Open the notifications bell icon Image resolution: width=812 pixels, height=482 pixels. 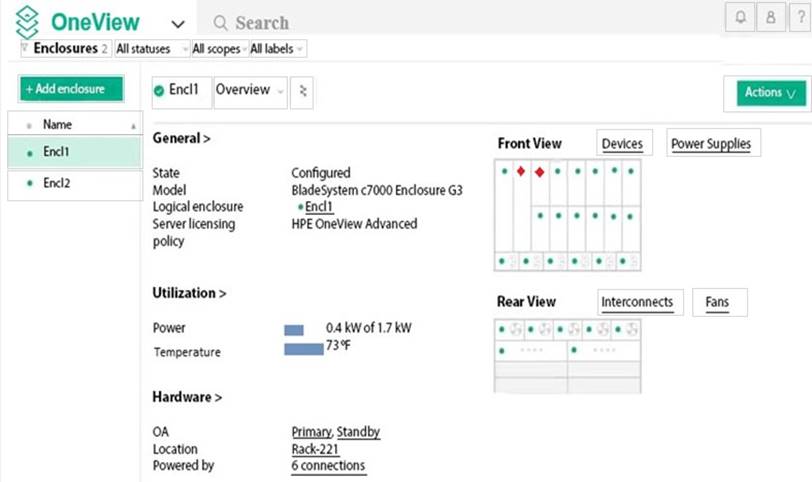click(738, 18)
